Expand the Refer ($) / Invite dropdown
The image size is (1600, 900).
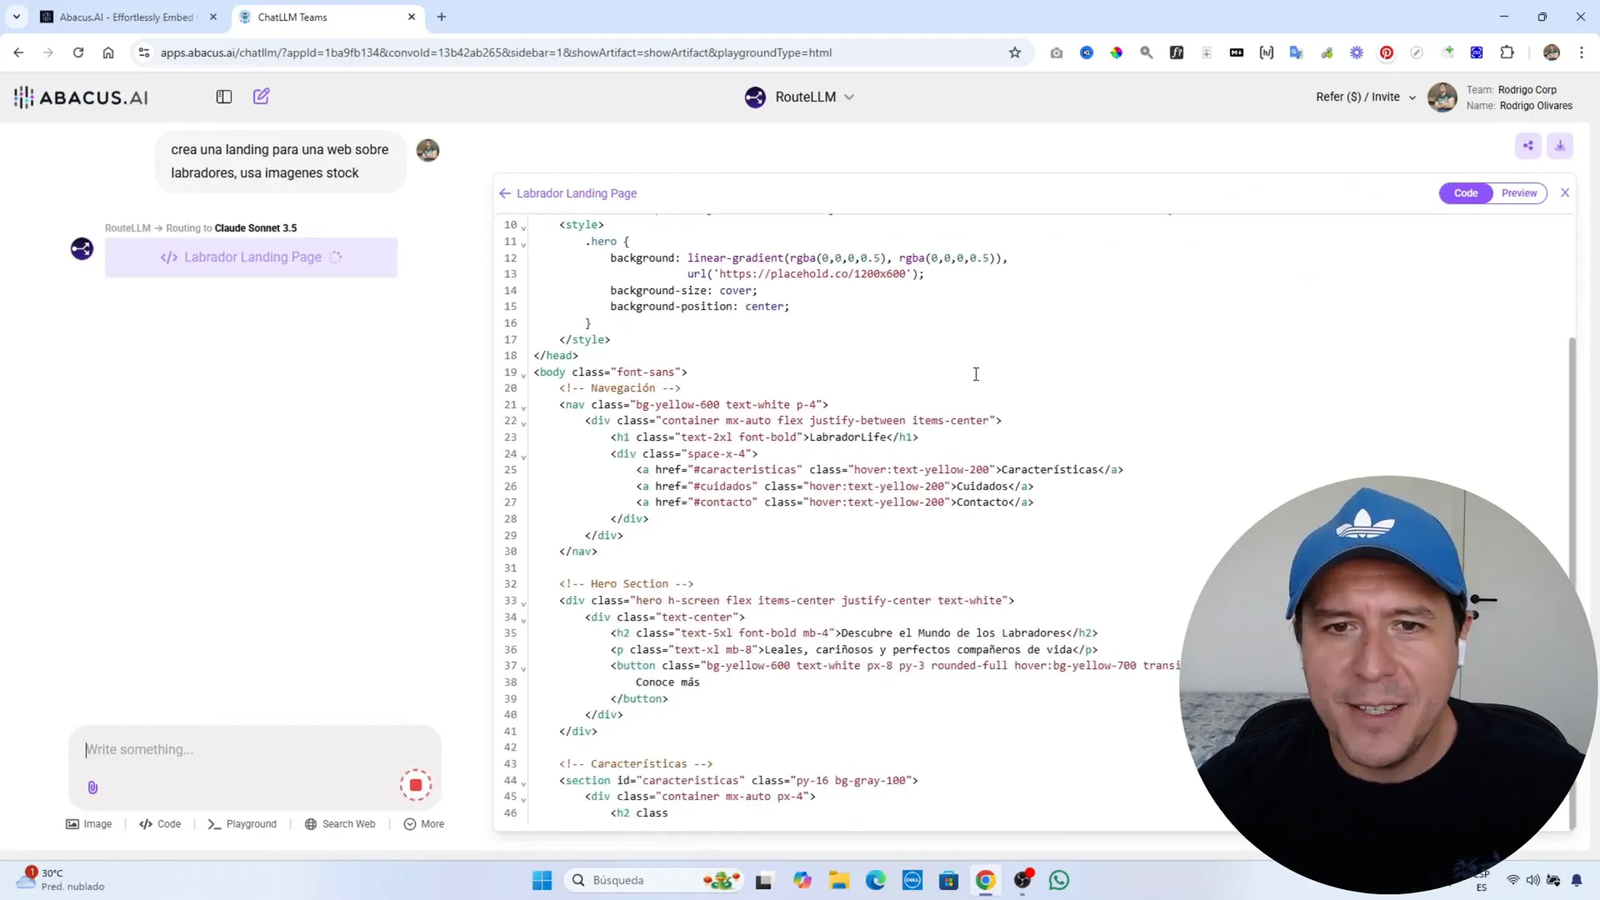1364,96
